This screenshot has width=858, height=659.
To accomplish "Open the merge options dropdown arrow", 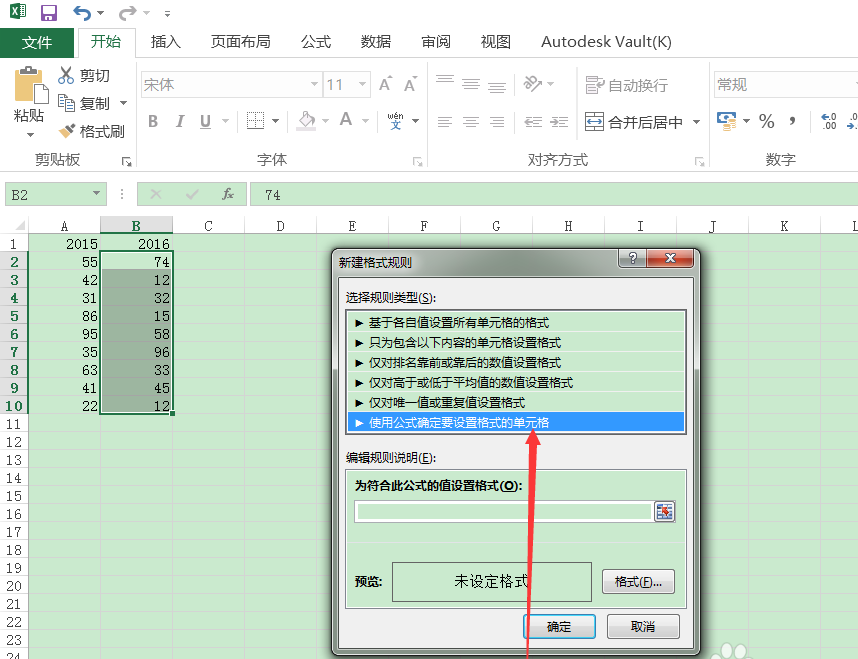I will (697, 122).
